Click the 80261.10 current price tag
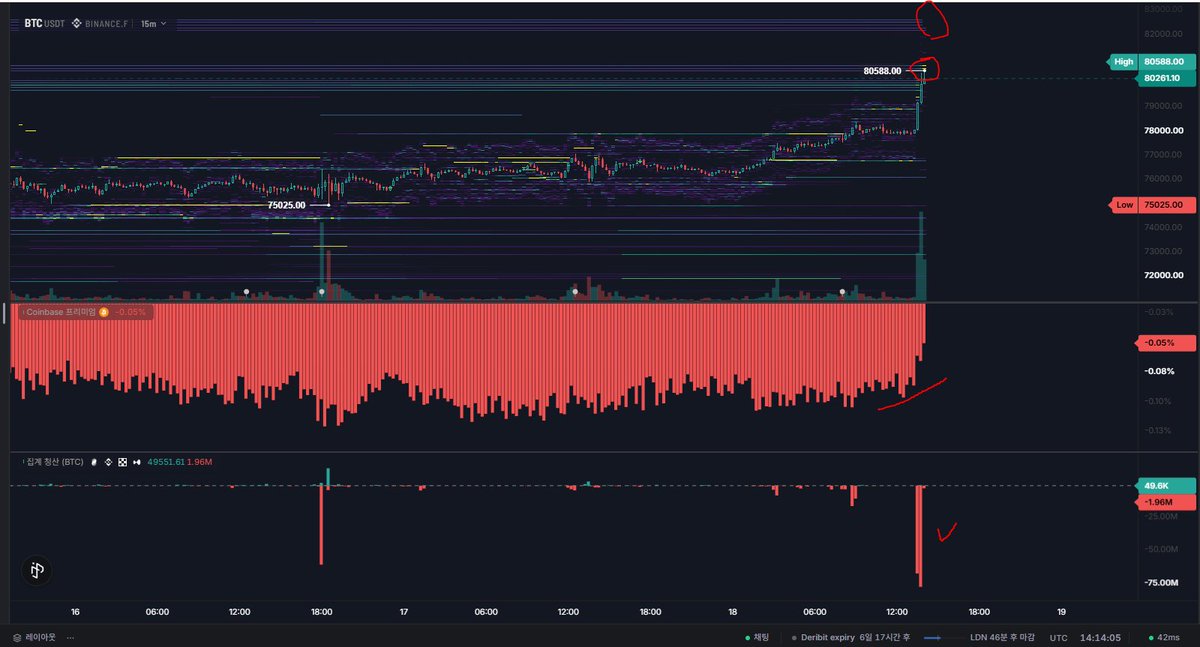 click(1167, 78)
